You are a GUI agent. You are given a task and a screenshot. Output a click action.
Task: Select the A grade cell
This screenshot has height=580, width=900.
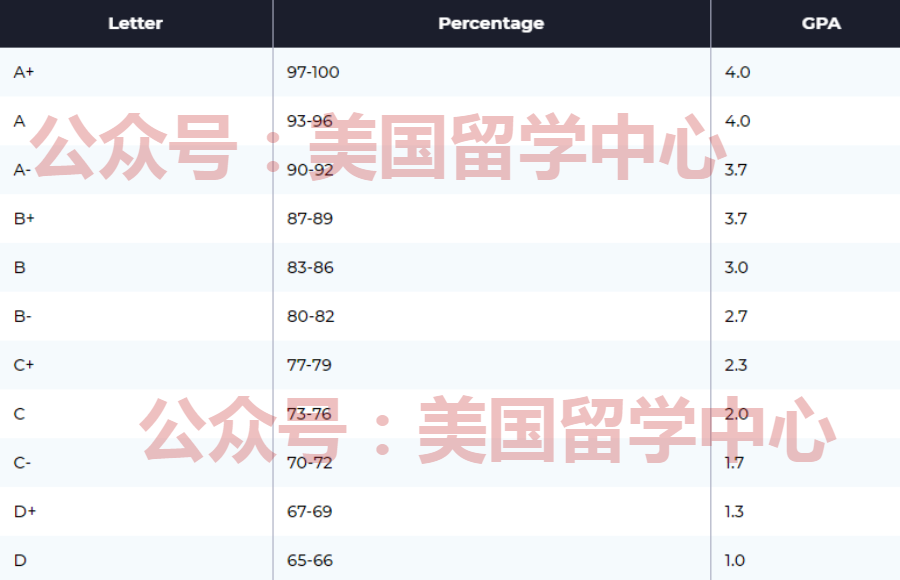click(18, 121)
